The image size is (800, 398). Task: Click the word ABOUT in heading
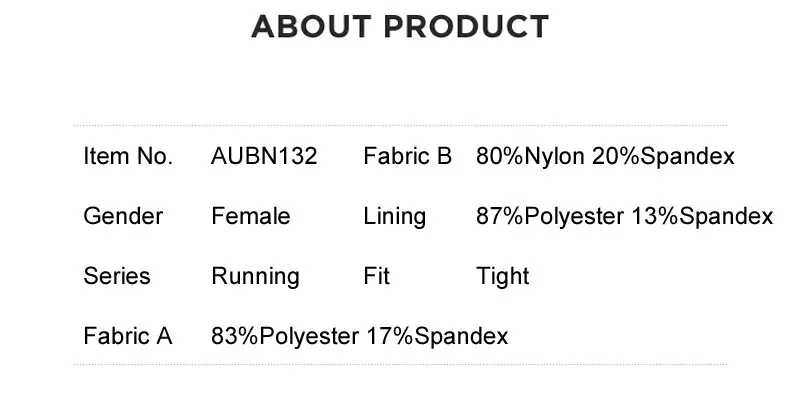coord(311,27)
